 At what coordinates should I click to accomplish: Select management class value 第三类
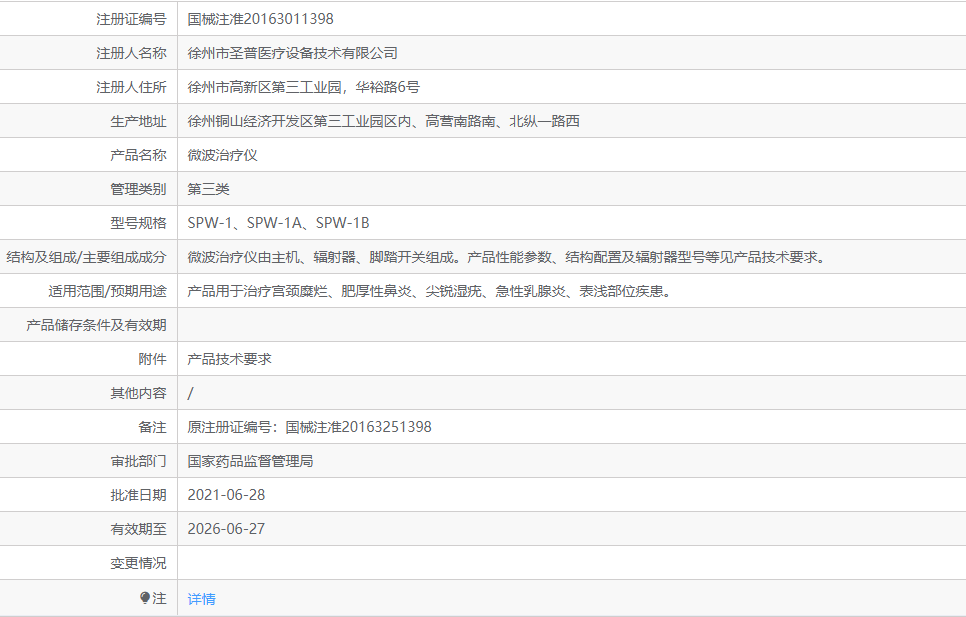[208, 189]
